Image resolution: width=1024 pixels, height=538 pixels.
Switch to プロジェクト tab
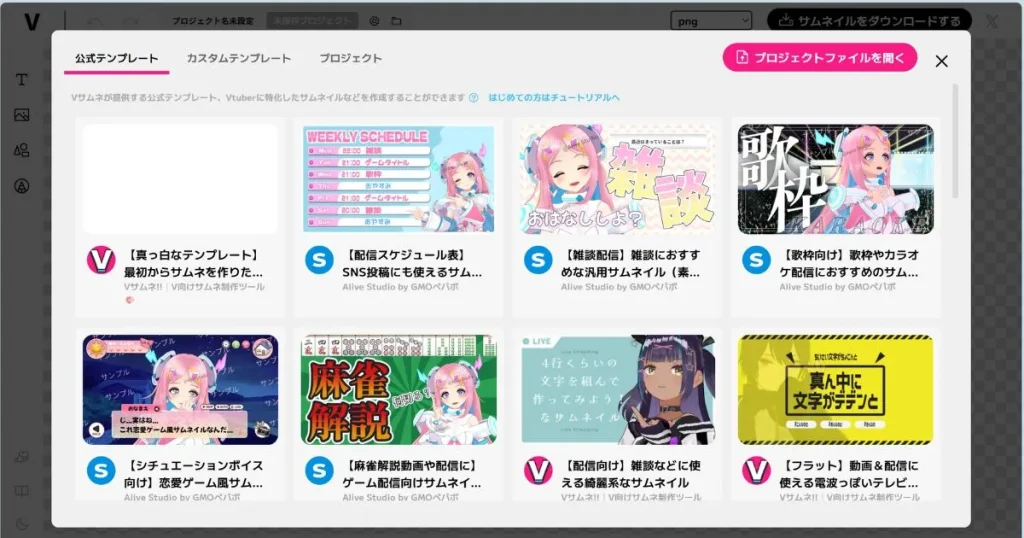pos(351,58)
